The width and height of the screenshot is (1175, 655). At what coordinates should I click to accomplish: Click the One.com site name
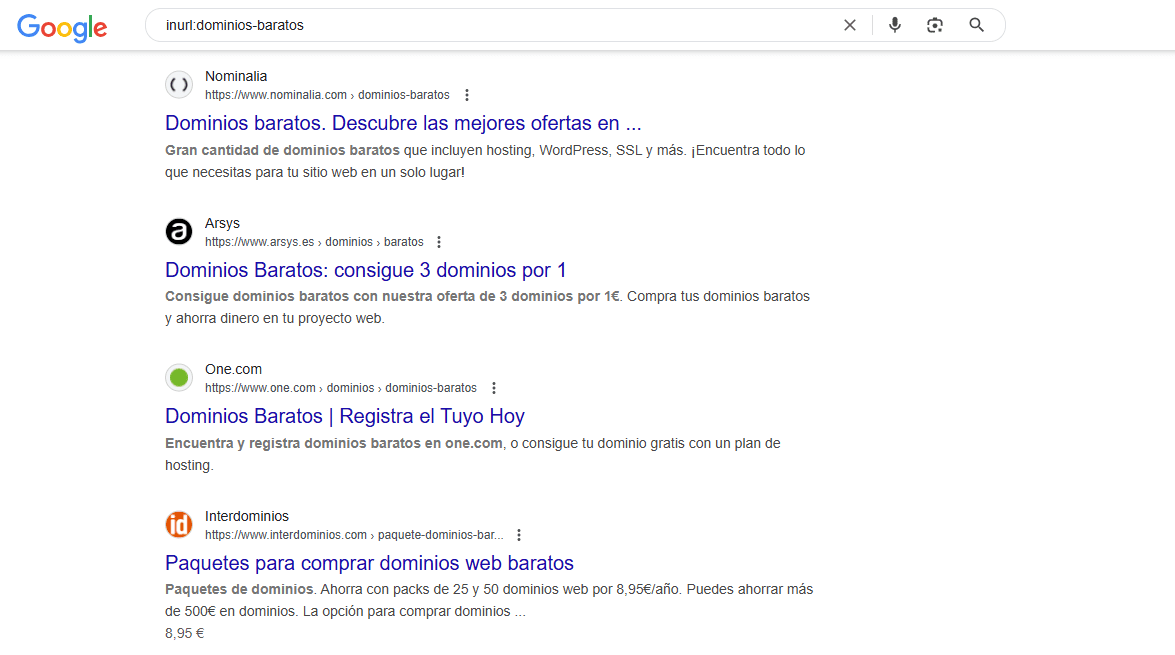point(234,369)
